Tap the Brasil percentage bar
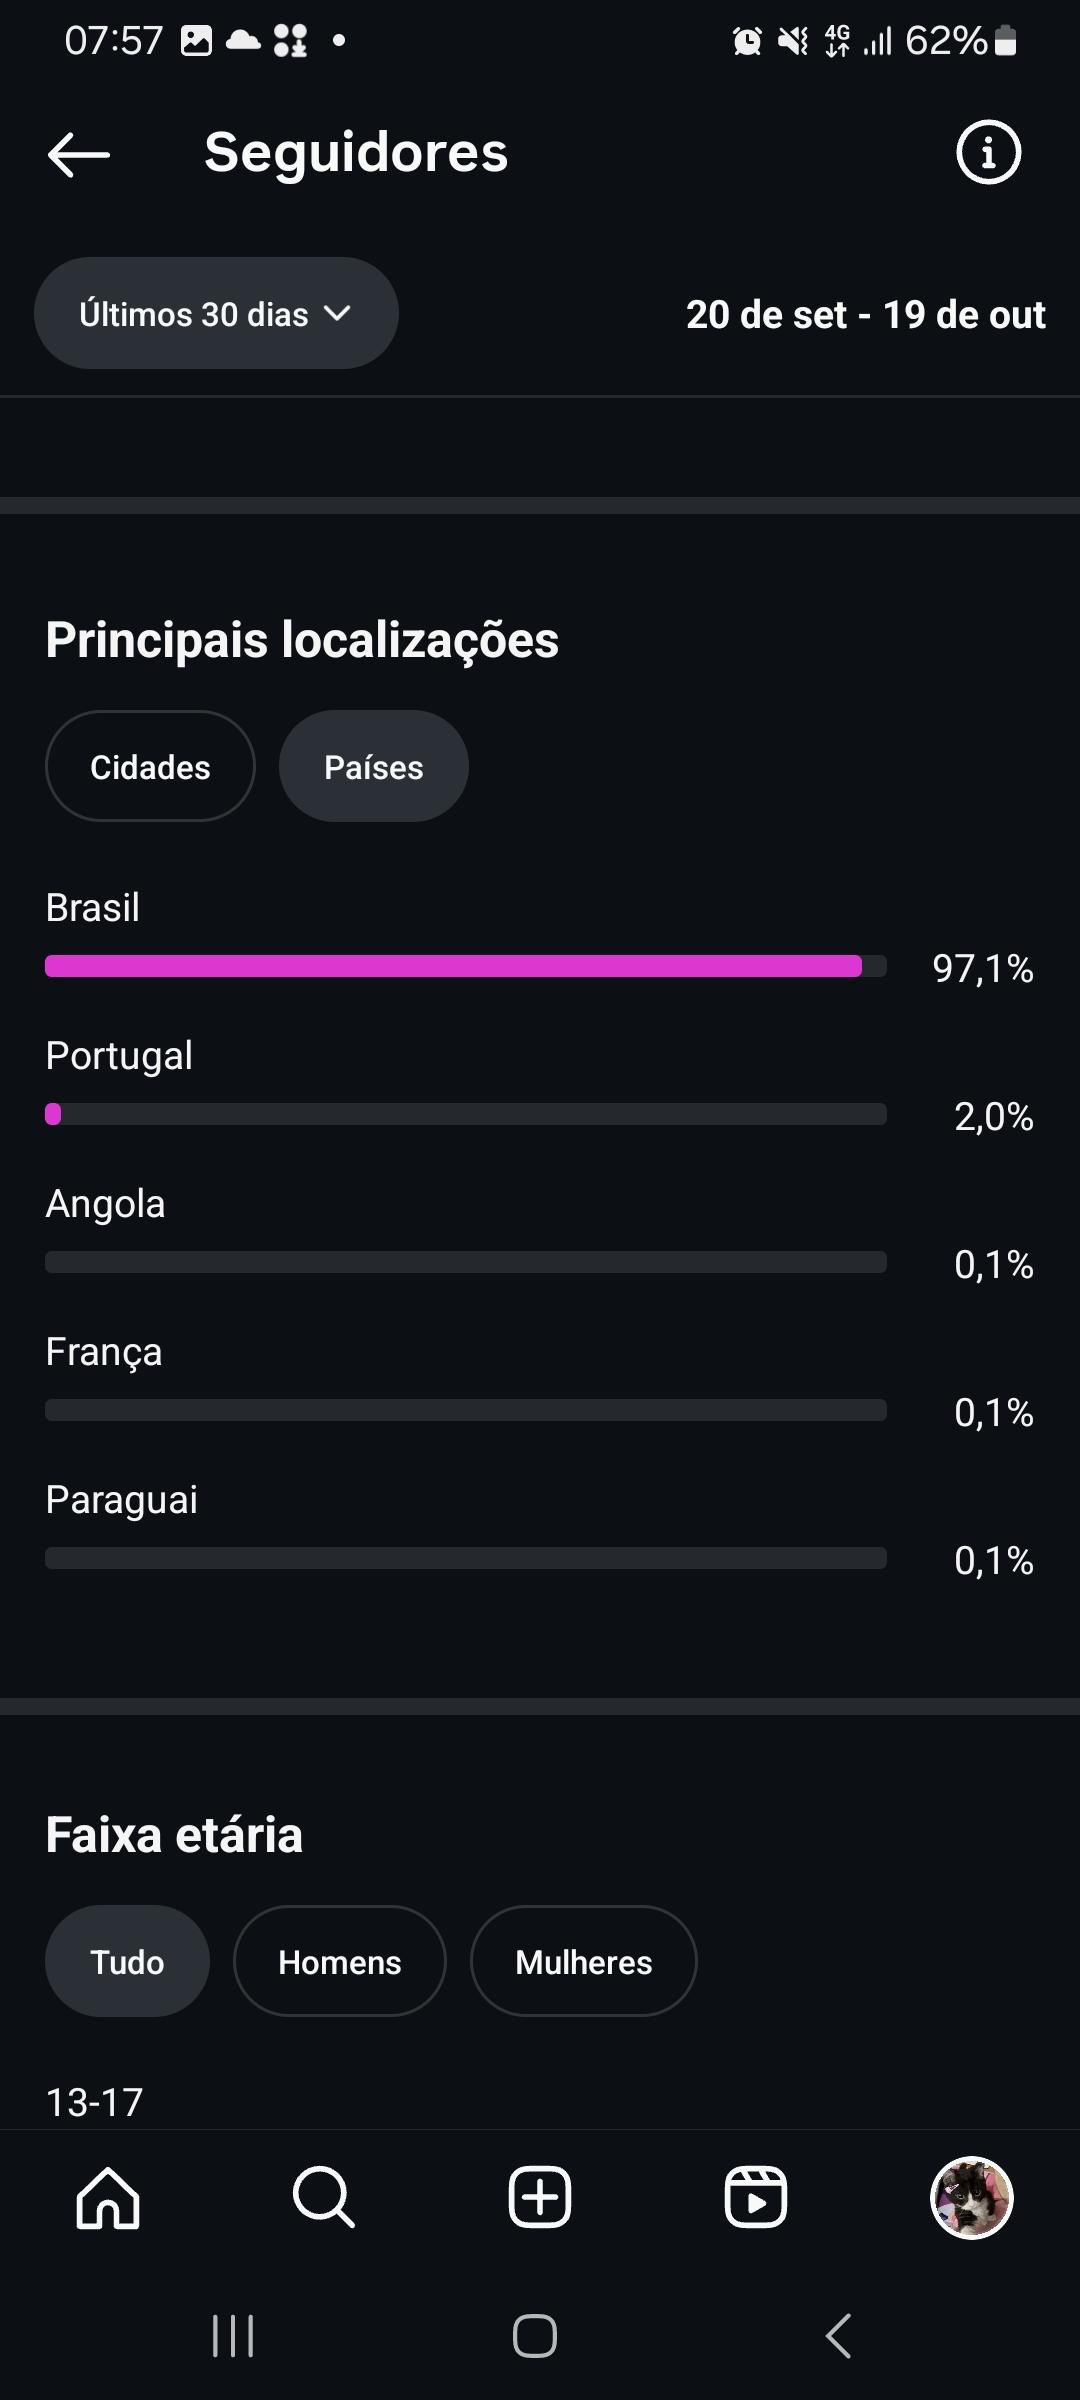The height and width of the screenshot is (2400, 1080). (465, 966)
